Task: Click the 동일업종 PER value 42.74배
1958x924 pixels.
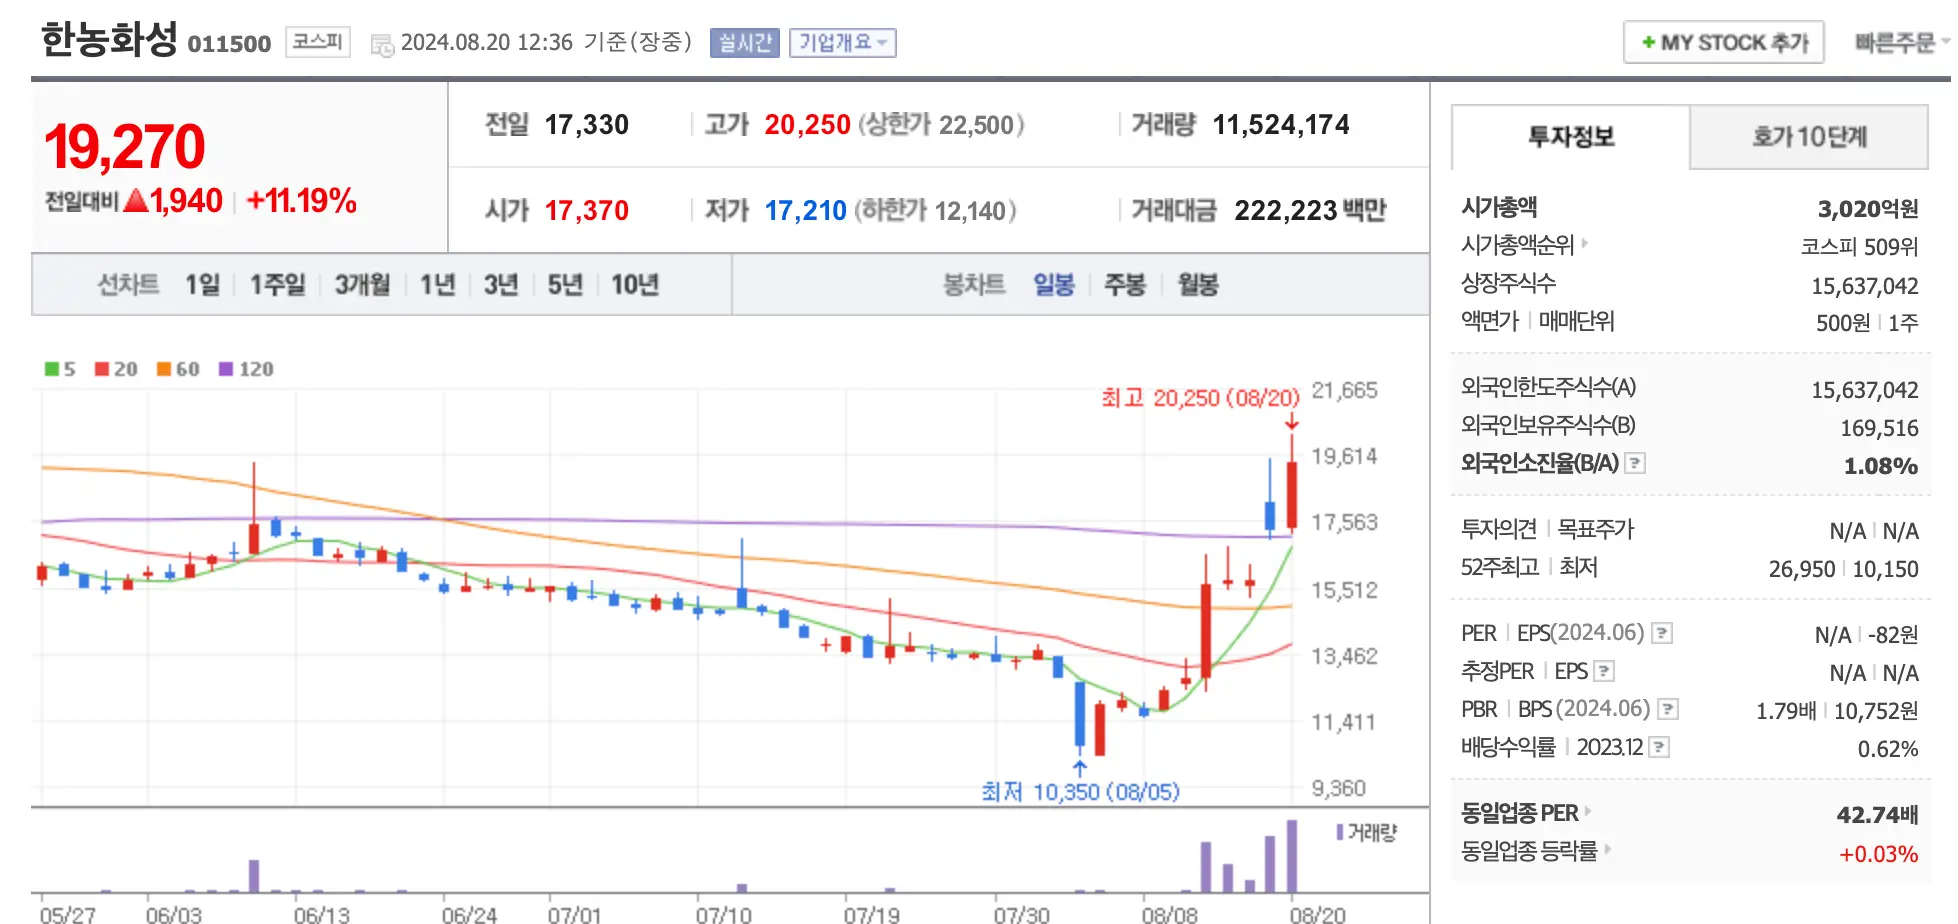Action: point(1877,815)
